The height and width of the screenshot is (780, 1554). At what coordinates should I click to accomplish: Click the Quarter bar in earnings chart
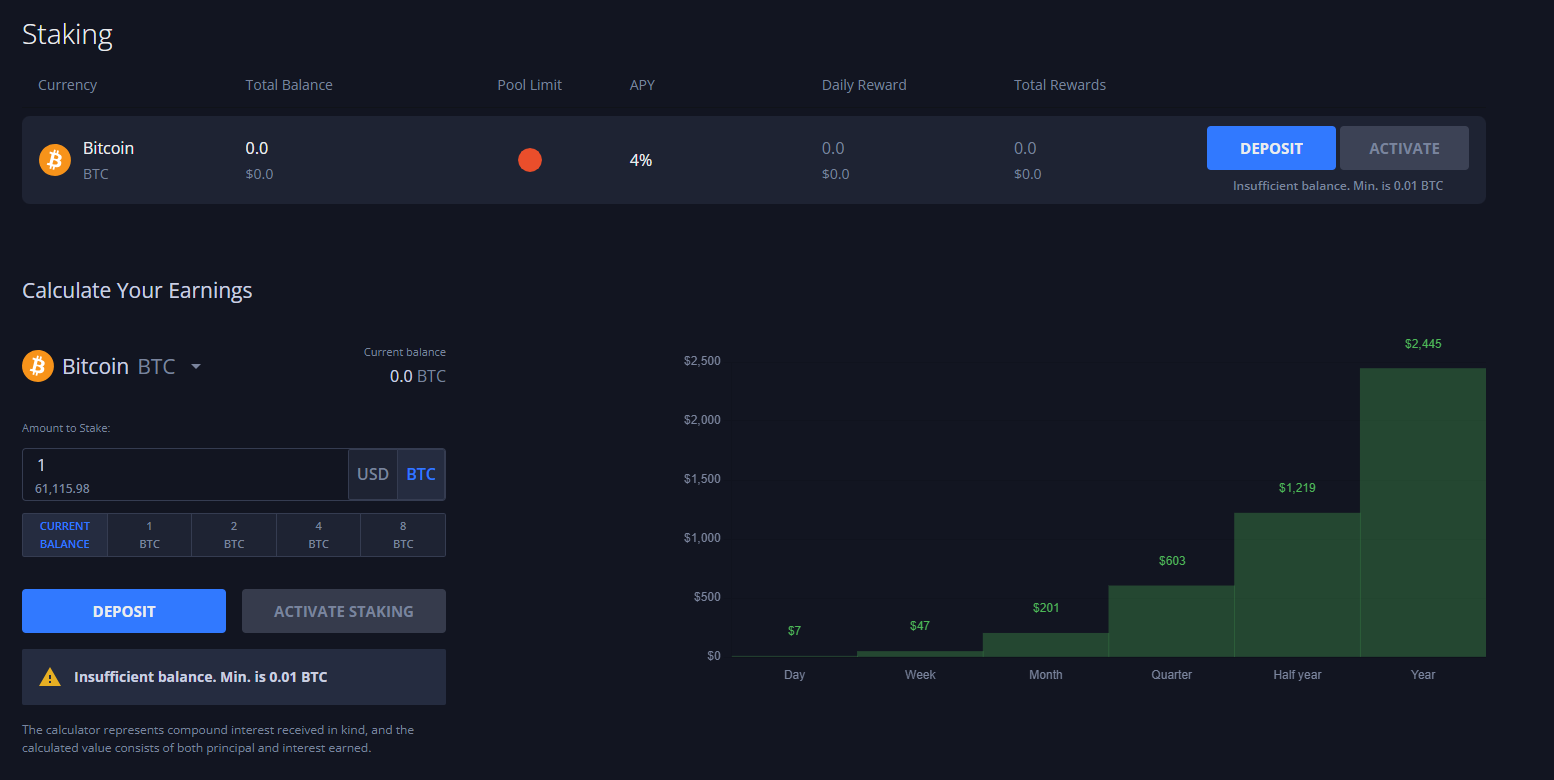pyautogui.click(x=1171, y=621)
